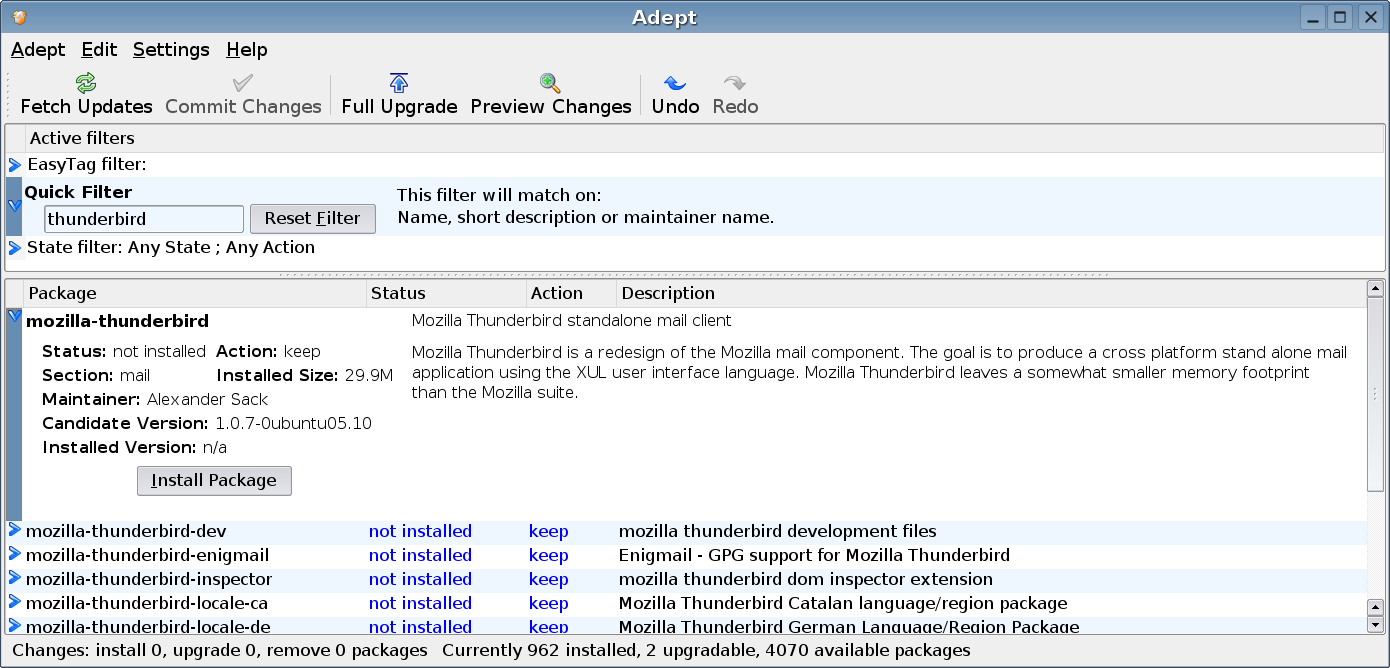
Task: Click 'not installed' status of mozilla-thunderbird-dev
Action: (x=420, y=531)
